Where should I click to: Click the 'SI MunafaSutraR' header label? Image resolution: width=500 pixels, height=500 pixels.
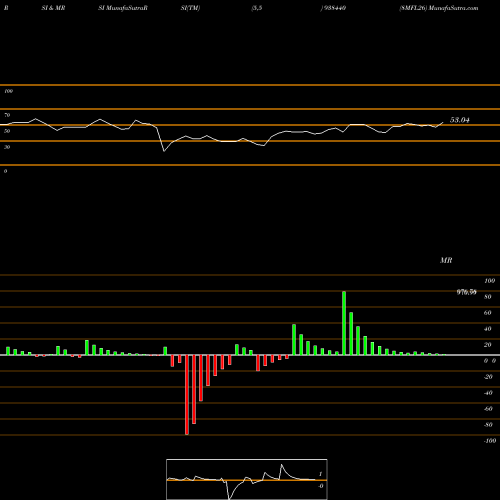[x=123, y=8]
